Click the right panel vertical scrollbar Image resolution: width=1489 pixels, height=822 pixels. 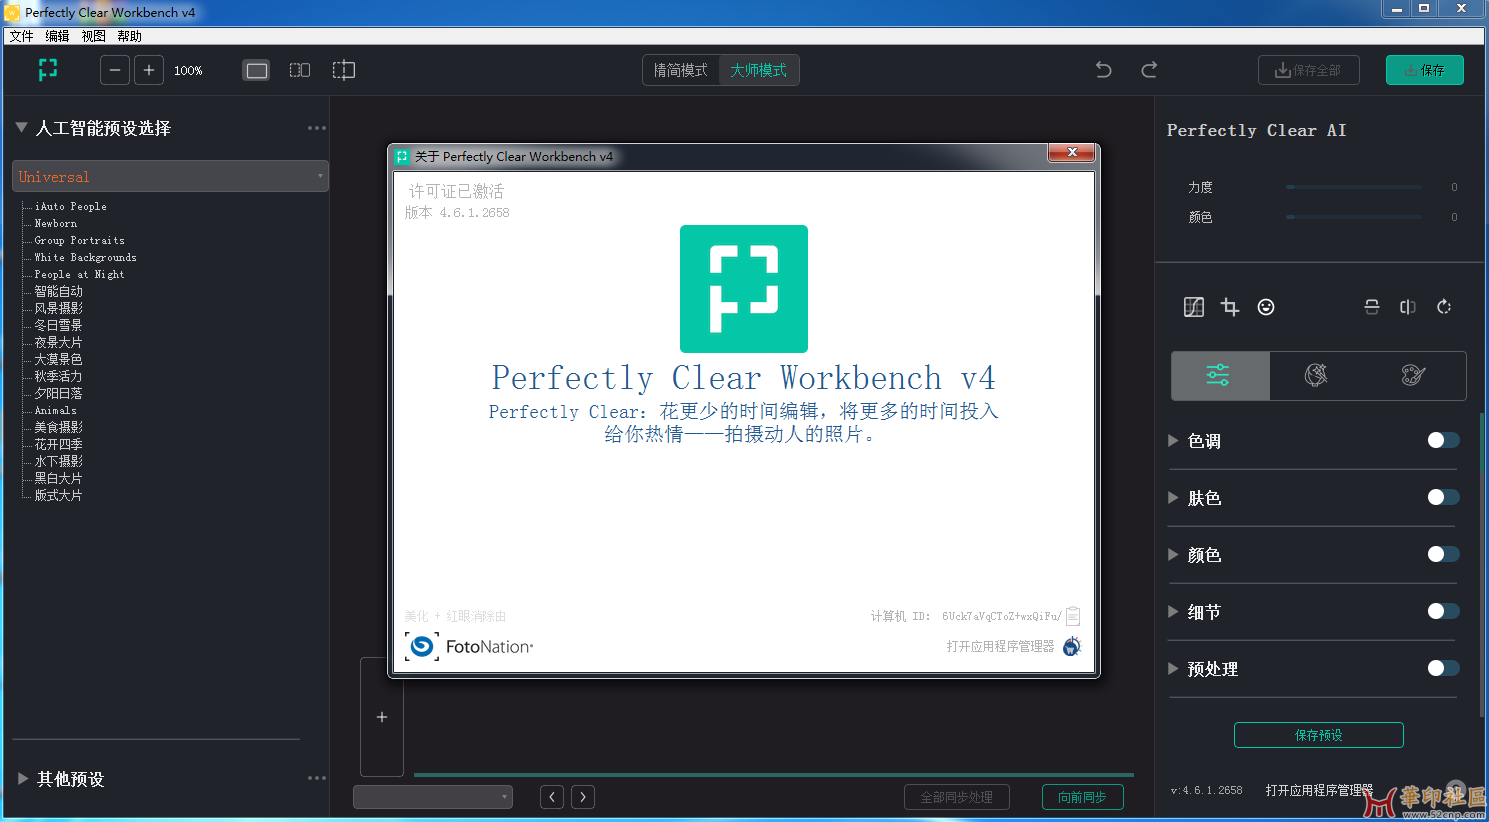click(1482, 564)
